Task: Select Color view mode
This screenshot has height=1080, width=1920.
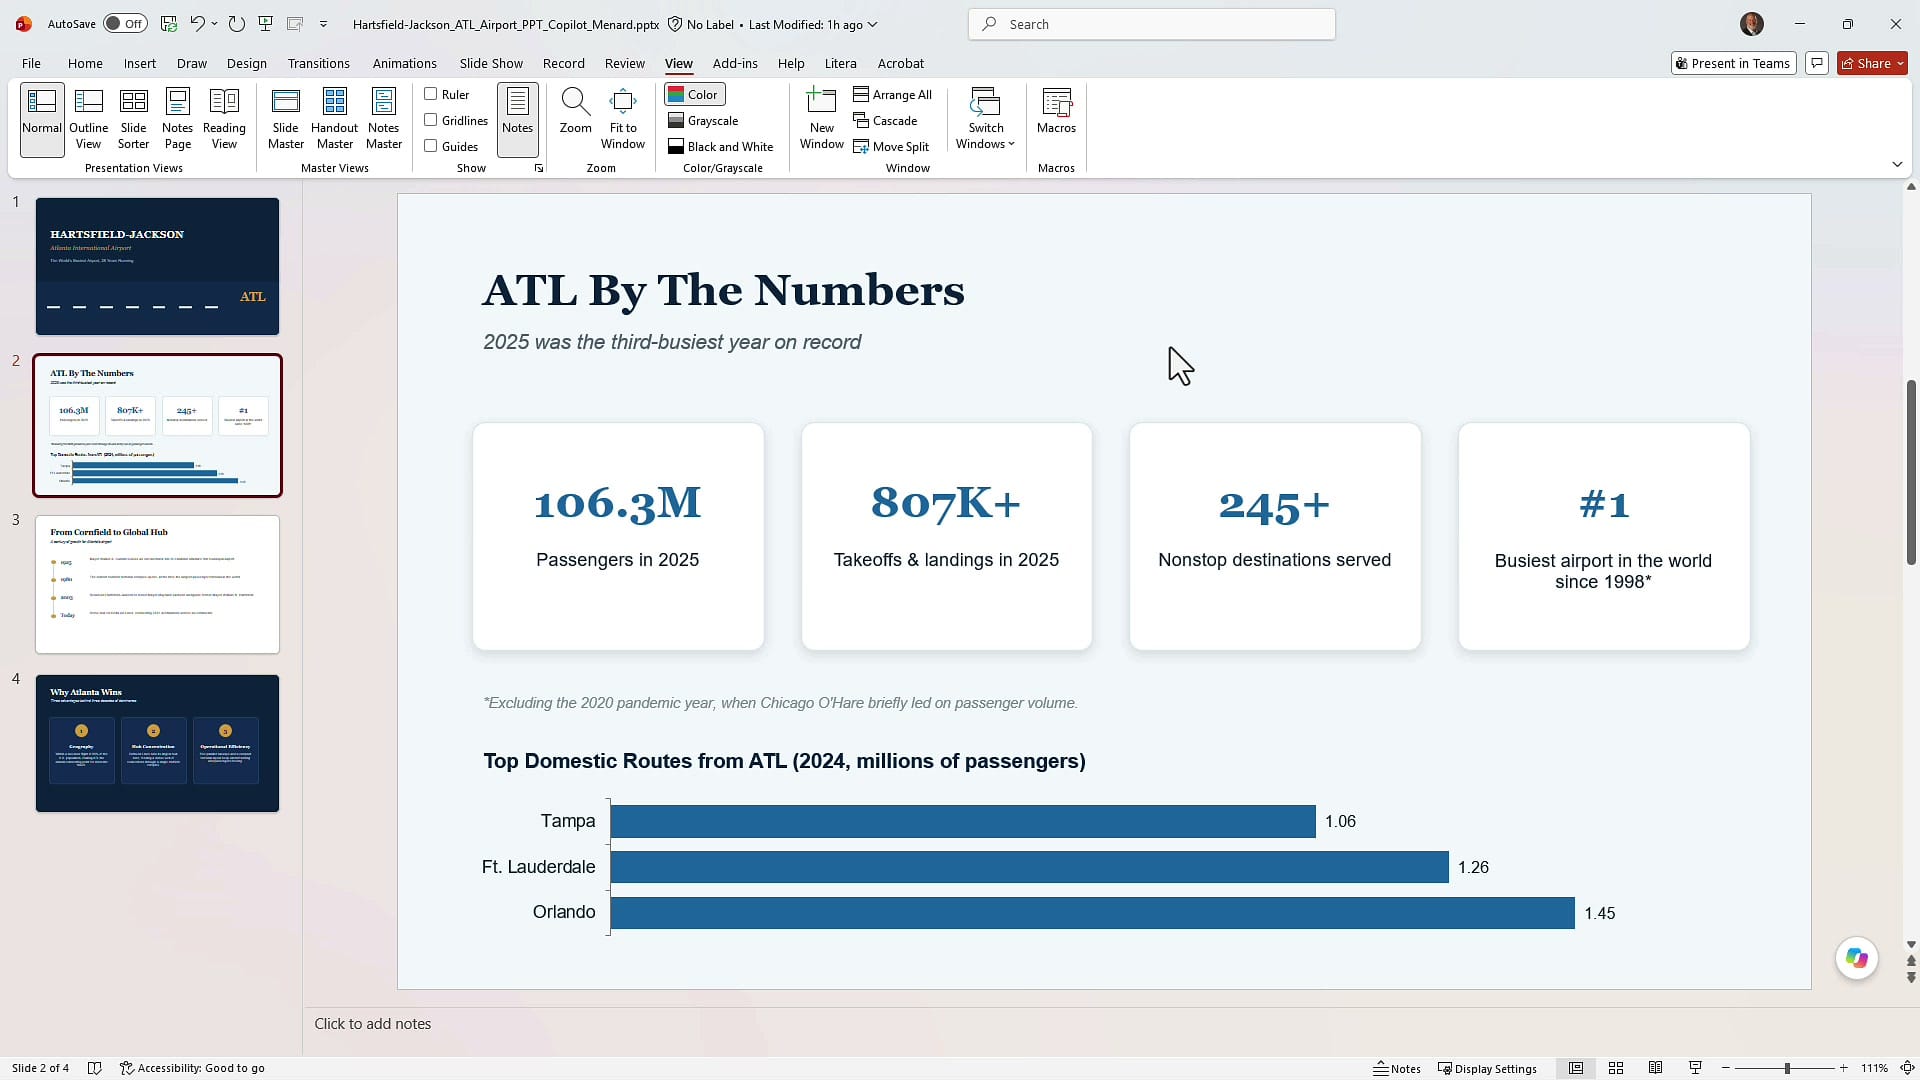Action: coord(694,94)
